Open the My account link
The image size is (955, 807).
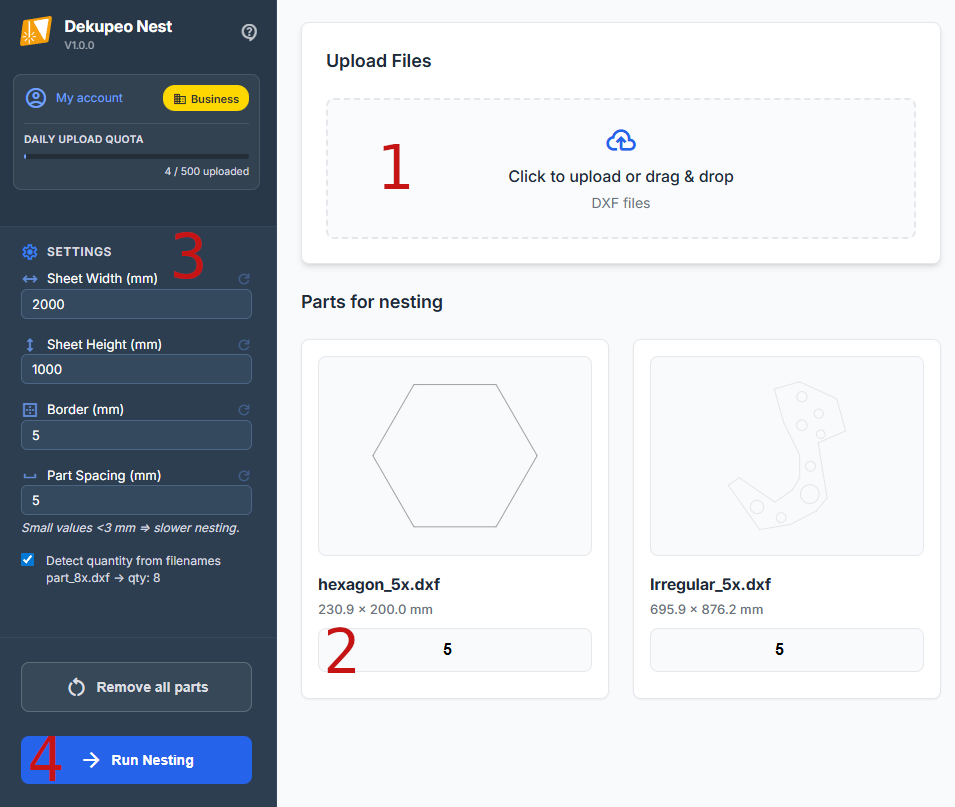coord(89,98)
